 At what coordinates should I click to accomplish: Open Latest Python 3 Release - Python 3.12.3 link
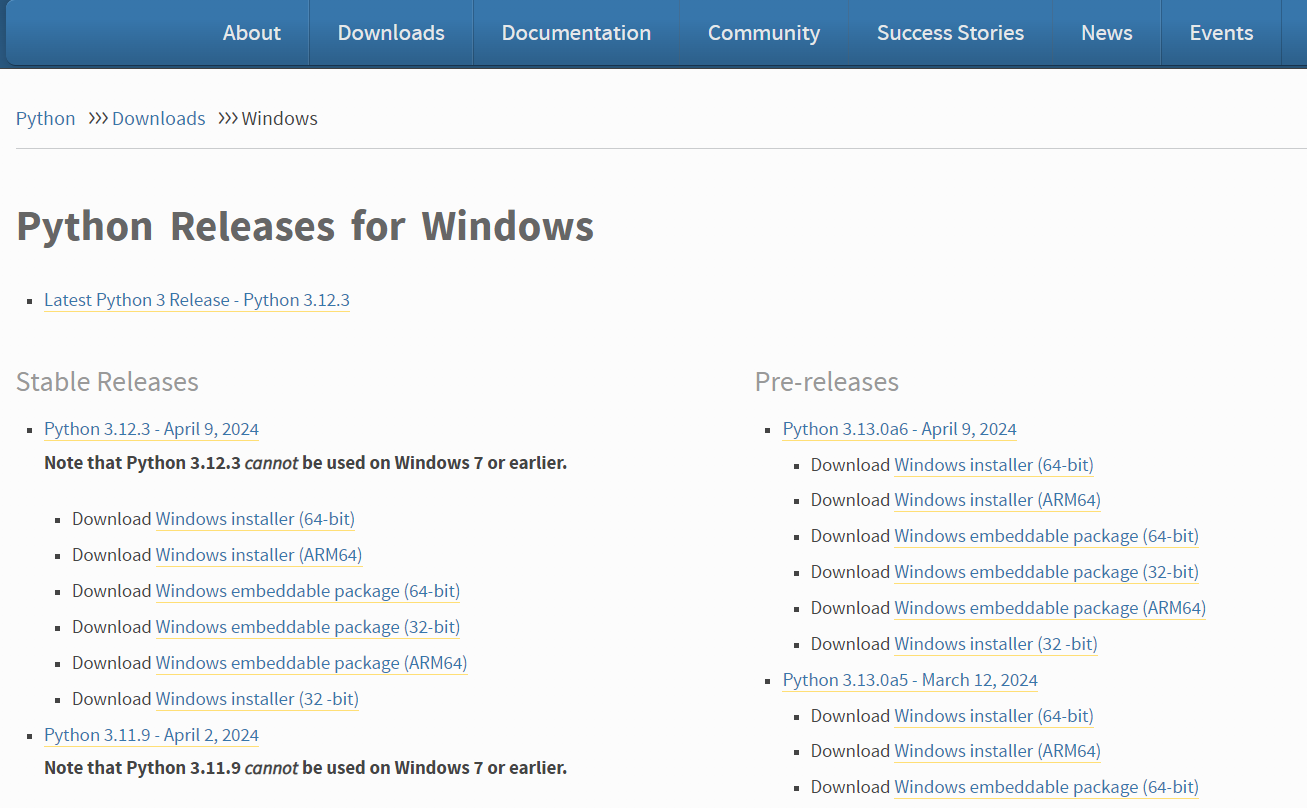click(x=197, y=300)
